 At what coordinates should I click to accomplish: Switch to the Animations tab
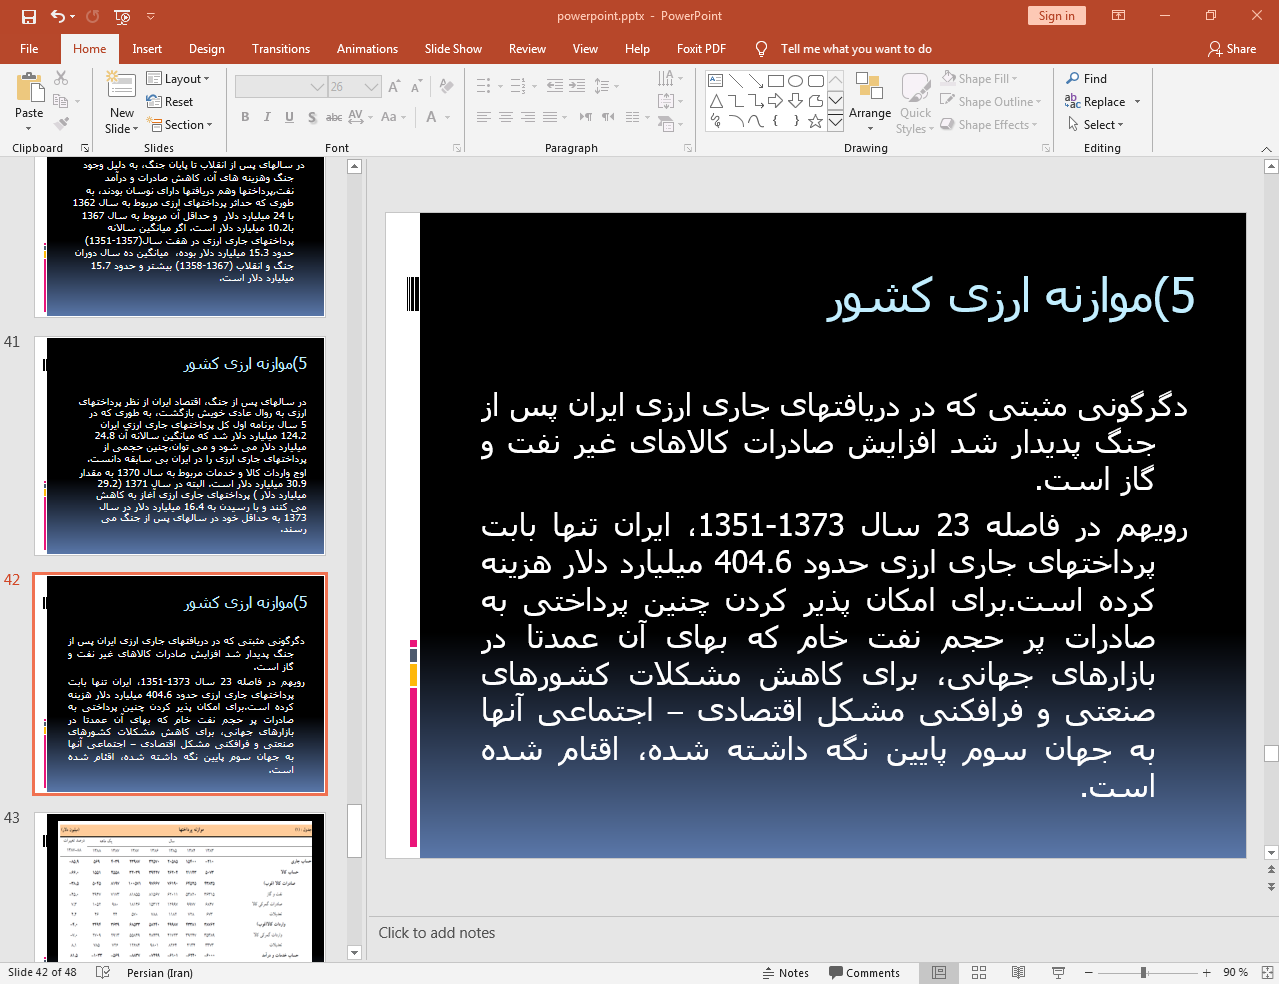click(x=367, y=49)
